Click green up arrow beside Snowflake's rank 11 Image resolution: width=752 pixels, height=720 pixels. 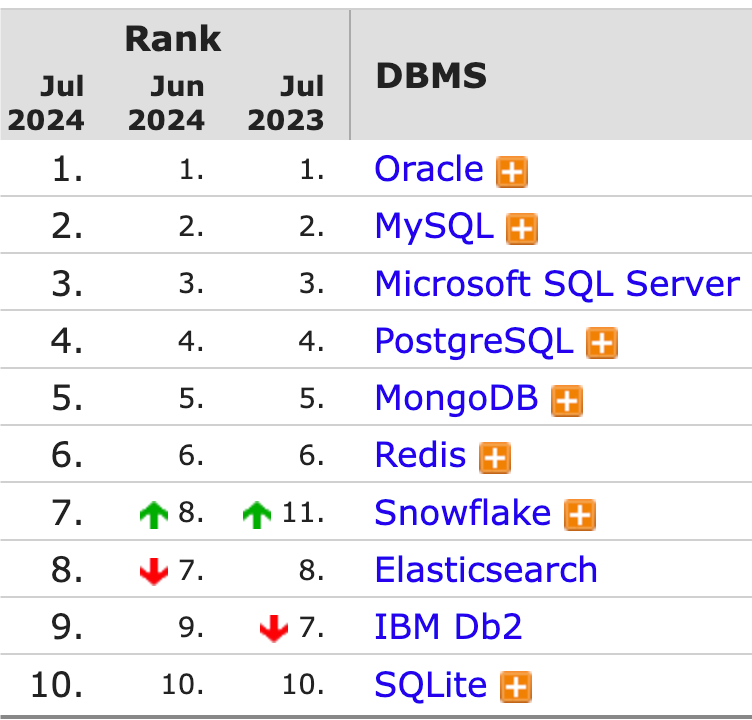(x=257, y=515)
